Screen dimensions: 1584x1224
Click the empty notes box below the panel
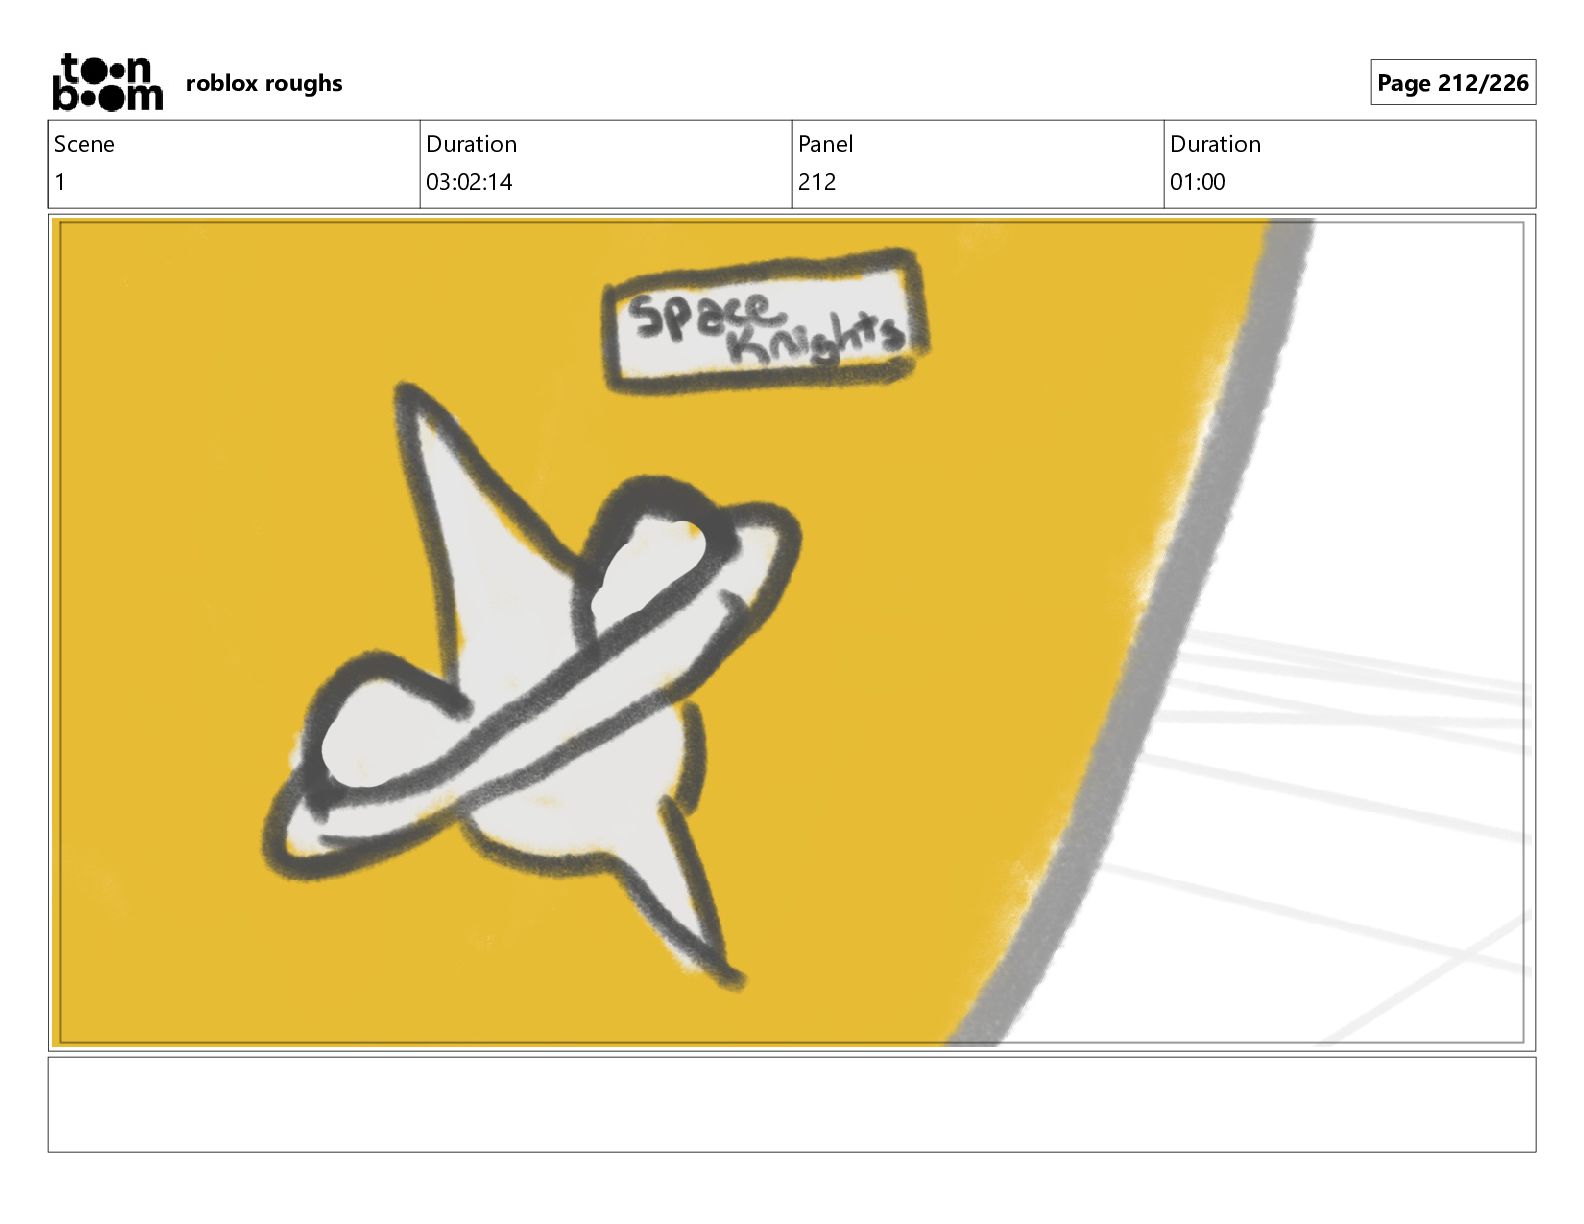coord(792,1104)
